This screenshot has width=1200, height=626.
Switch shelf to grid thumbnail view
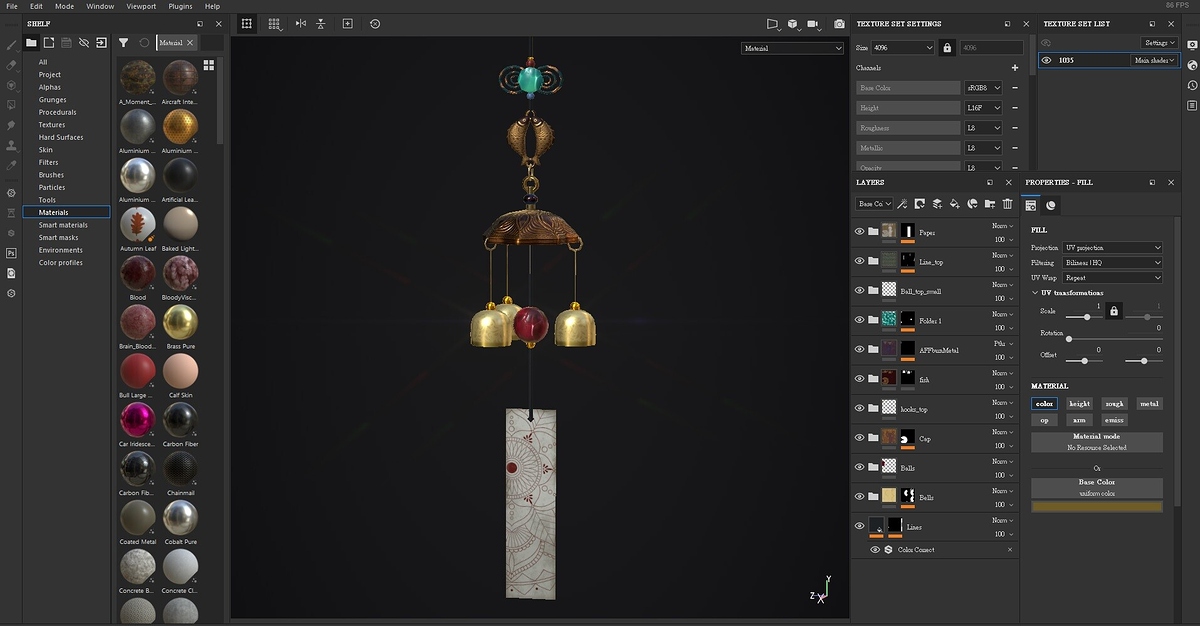pyautogui.click(x=209, y=65)
